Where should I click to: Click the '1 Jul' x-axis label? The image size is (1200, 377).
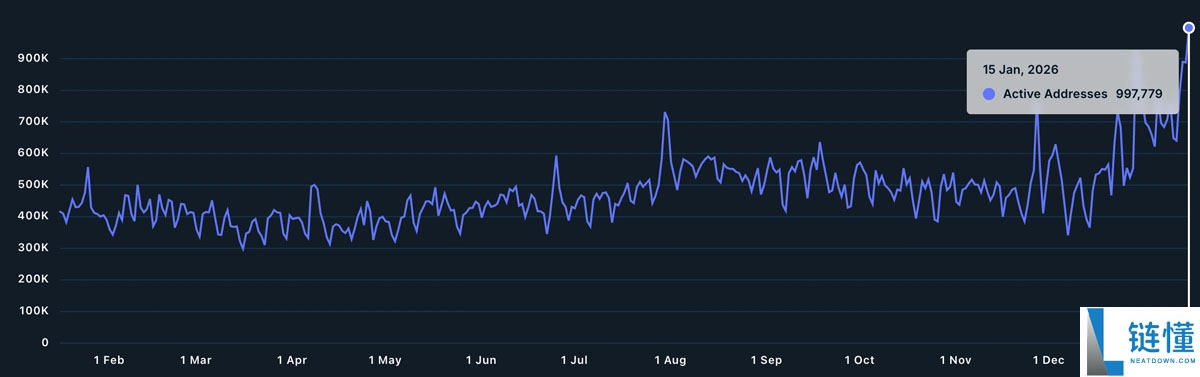575,360
